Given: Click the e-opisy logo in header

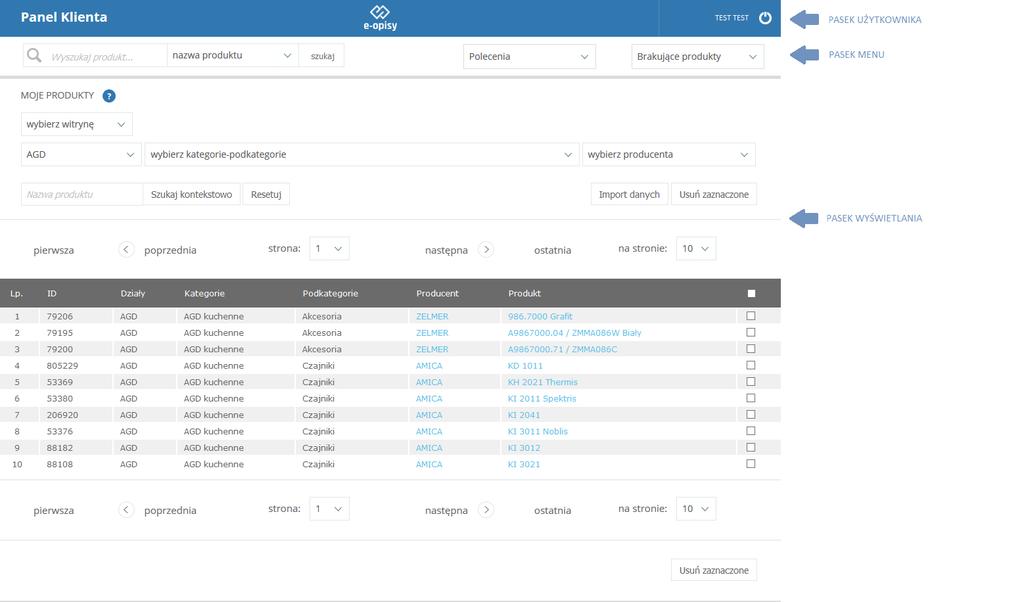Looking at the screenshot, I should (x=380, y=18).
